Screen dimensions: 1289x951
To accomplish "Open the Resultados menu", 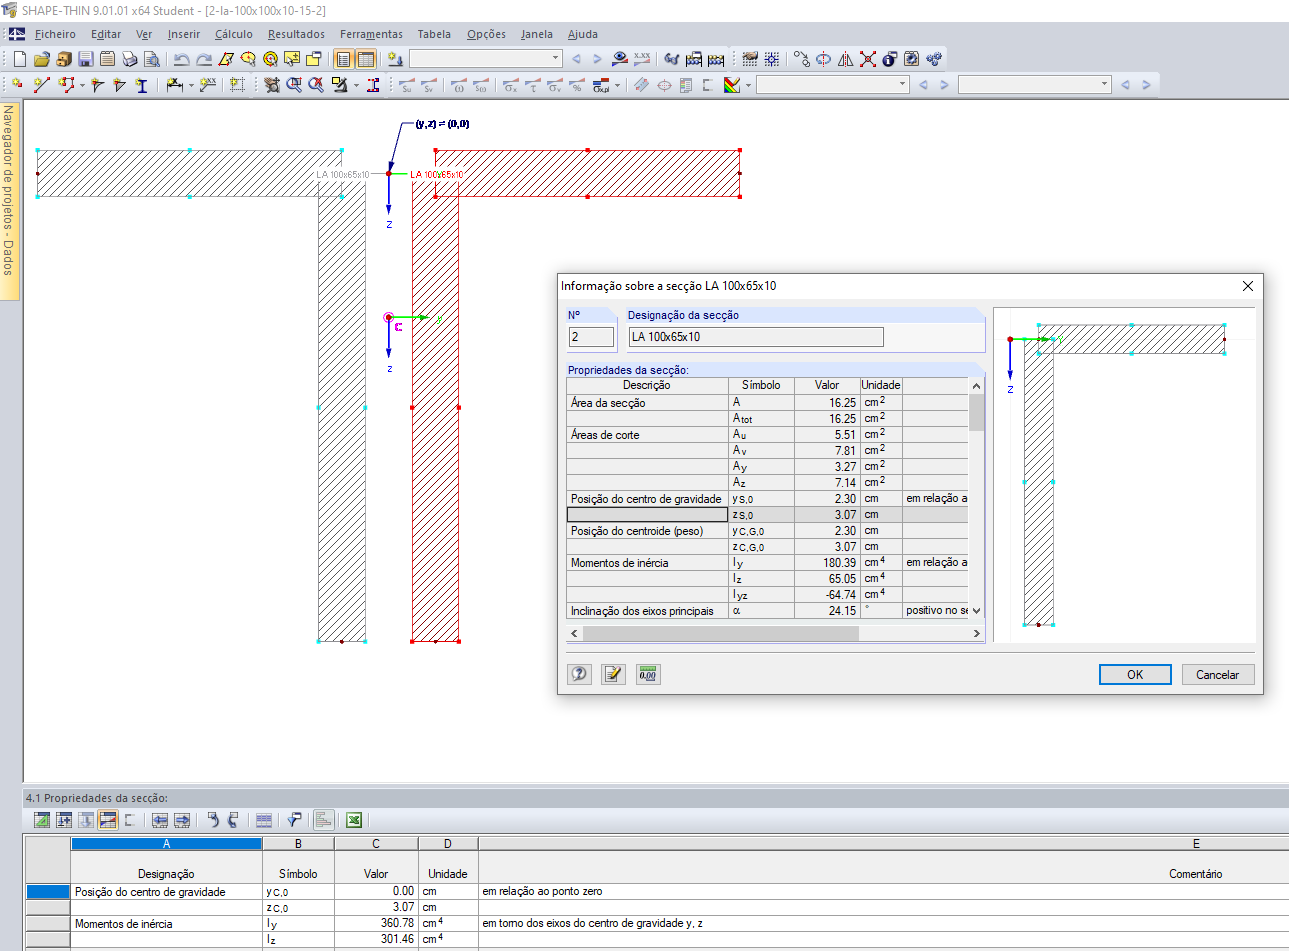I will 296,34.
